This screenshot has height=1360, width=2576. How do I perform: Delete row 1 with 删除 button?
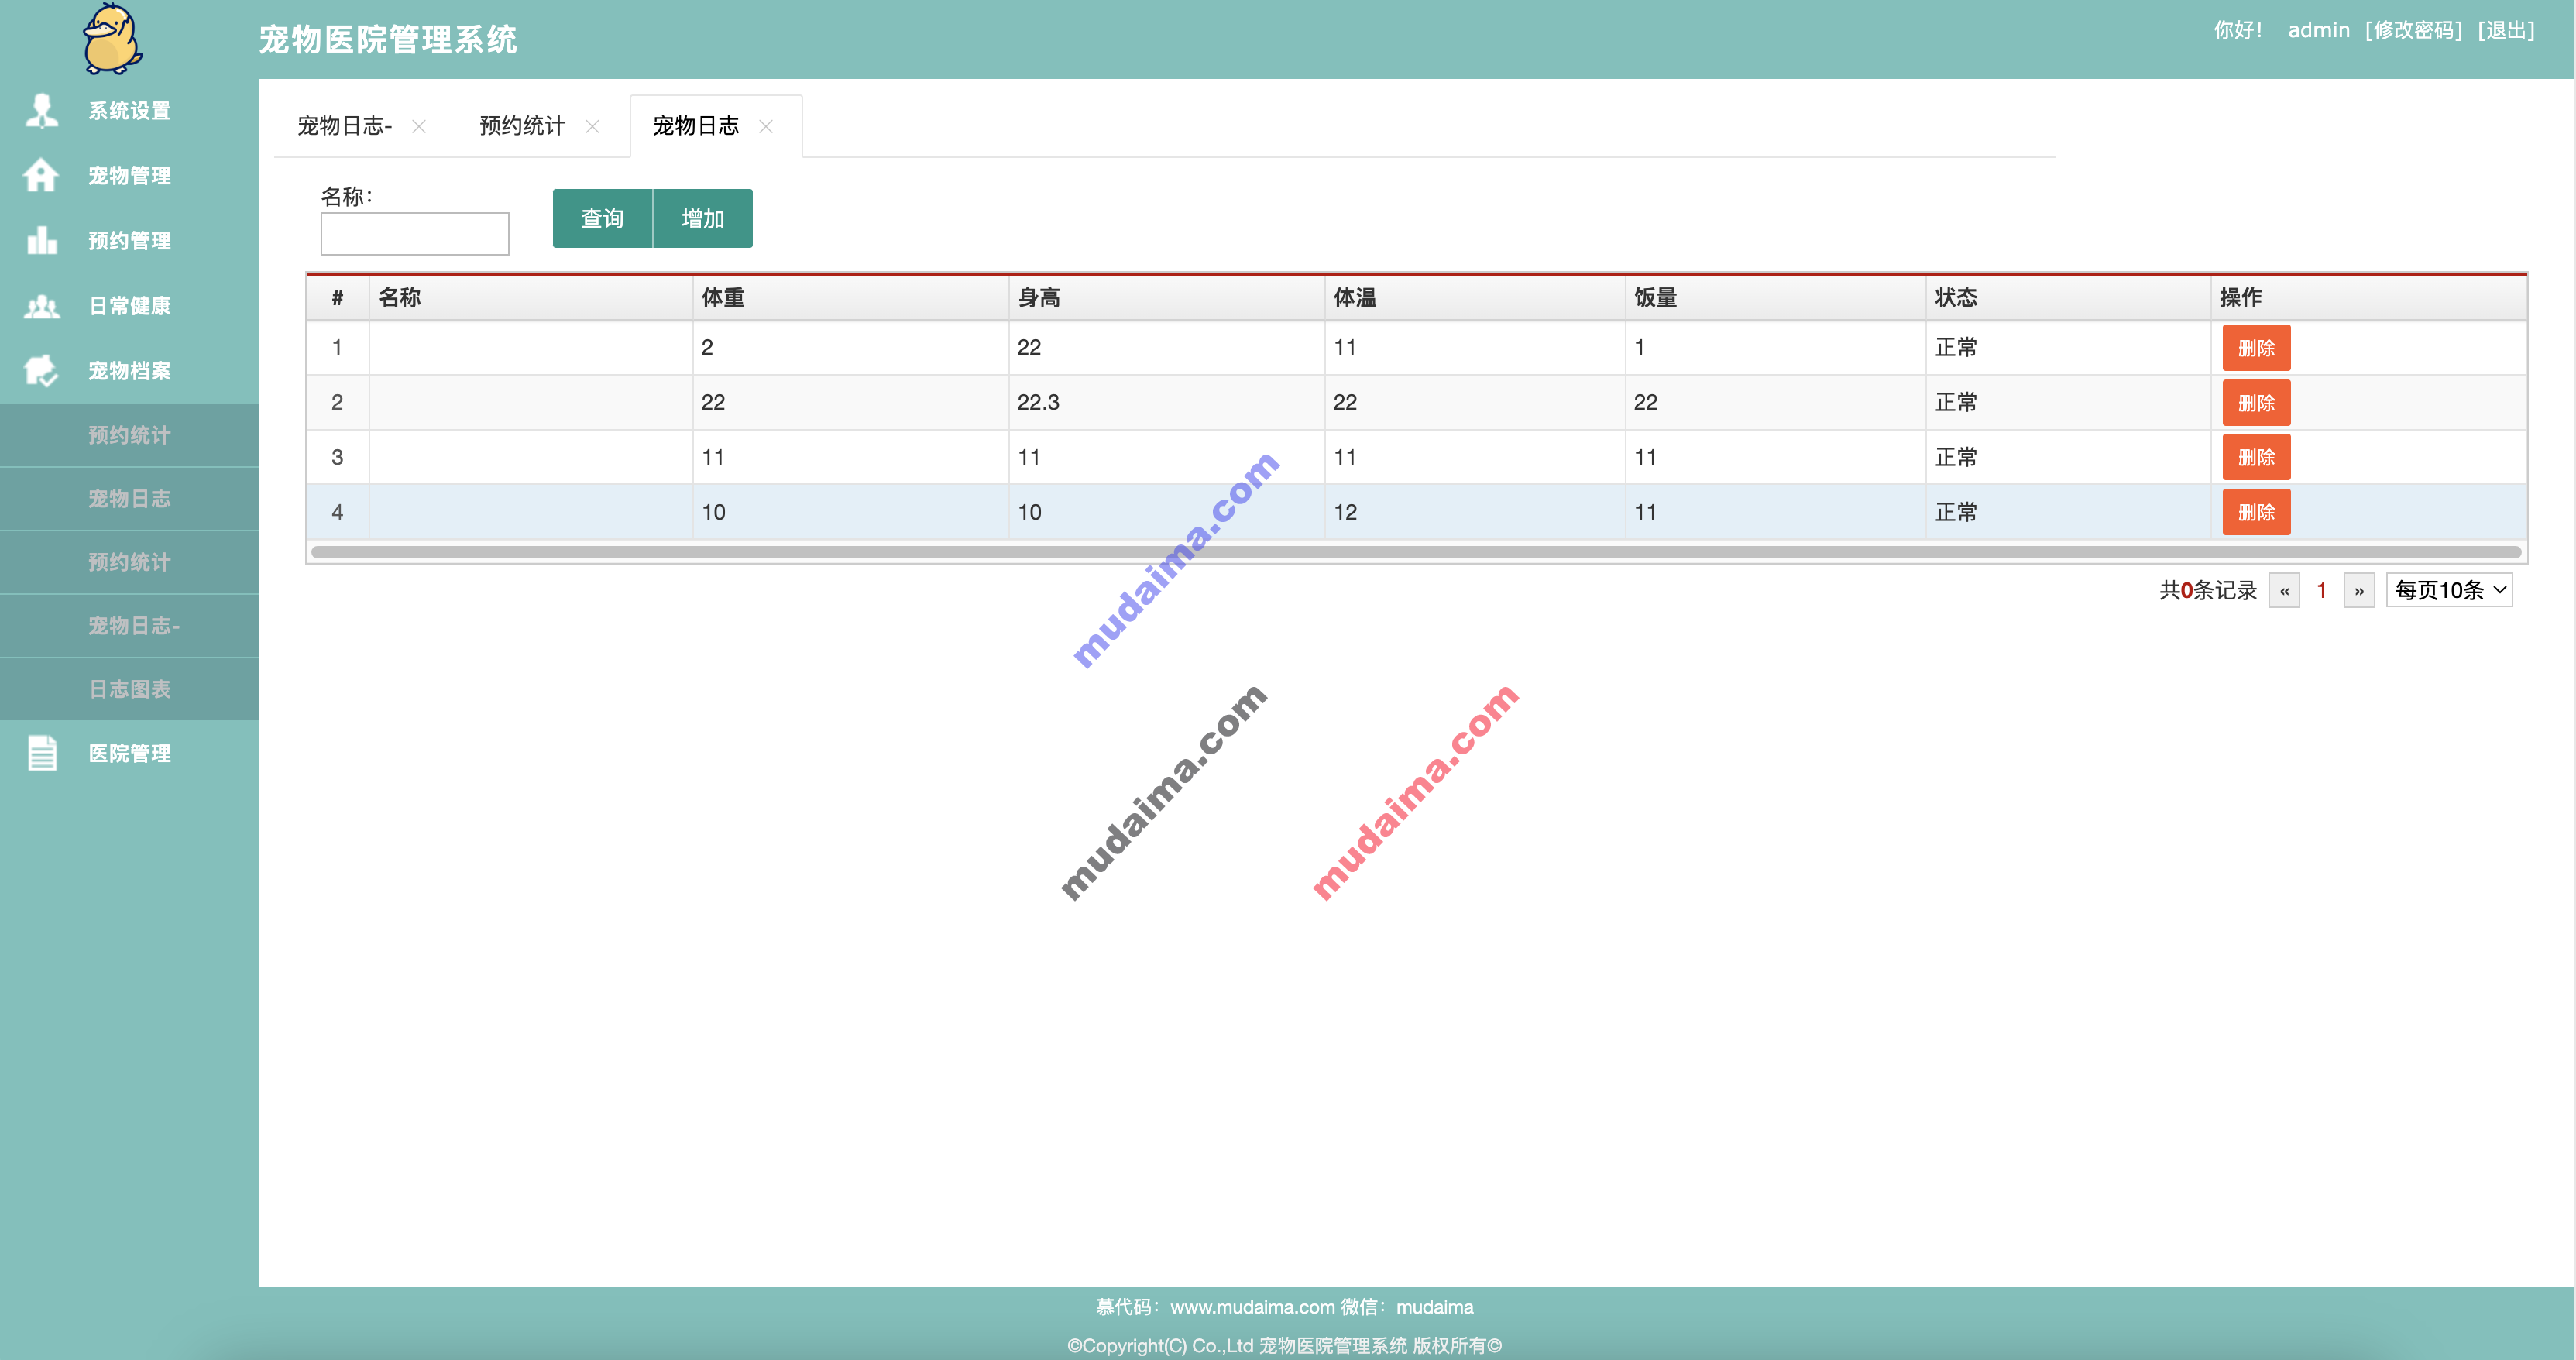[x=2256, y=348]
